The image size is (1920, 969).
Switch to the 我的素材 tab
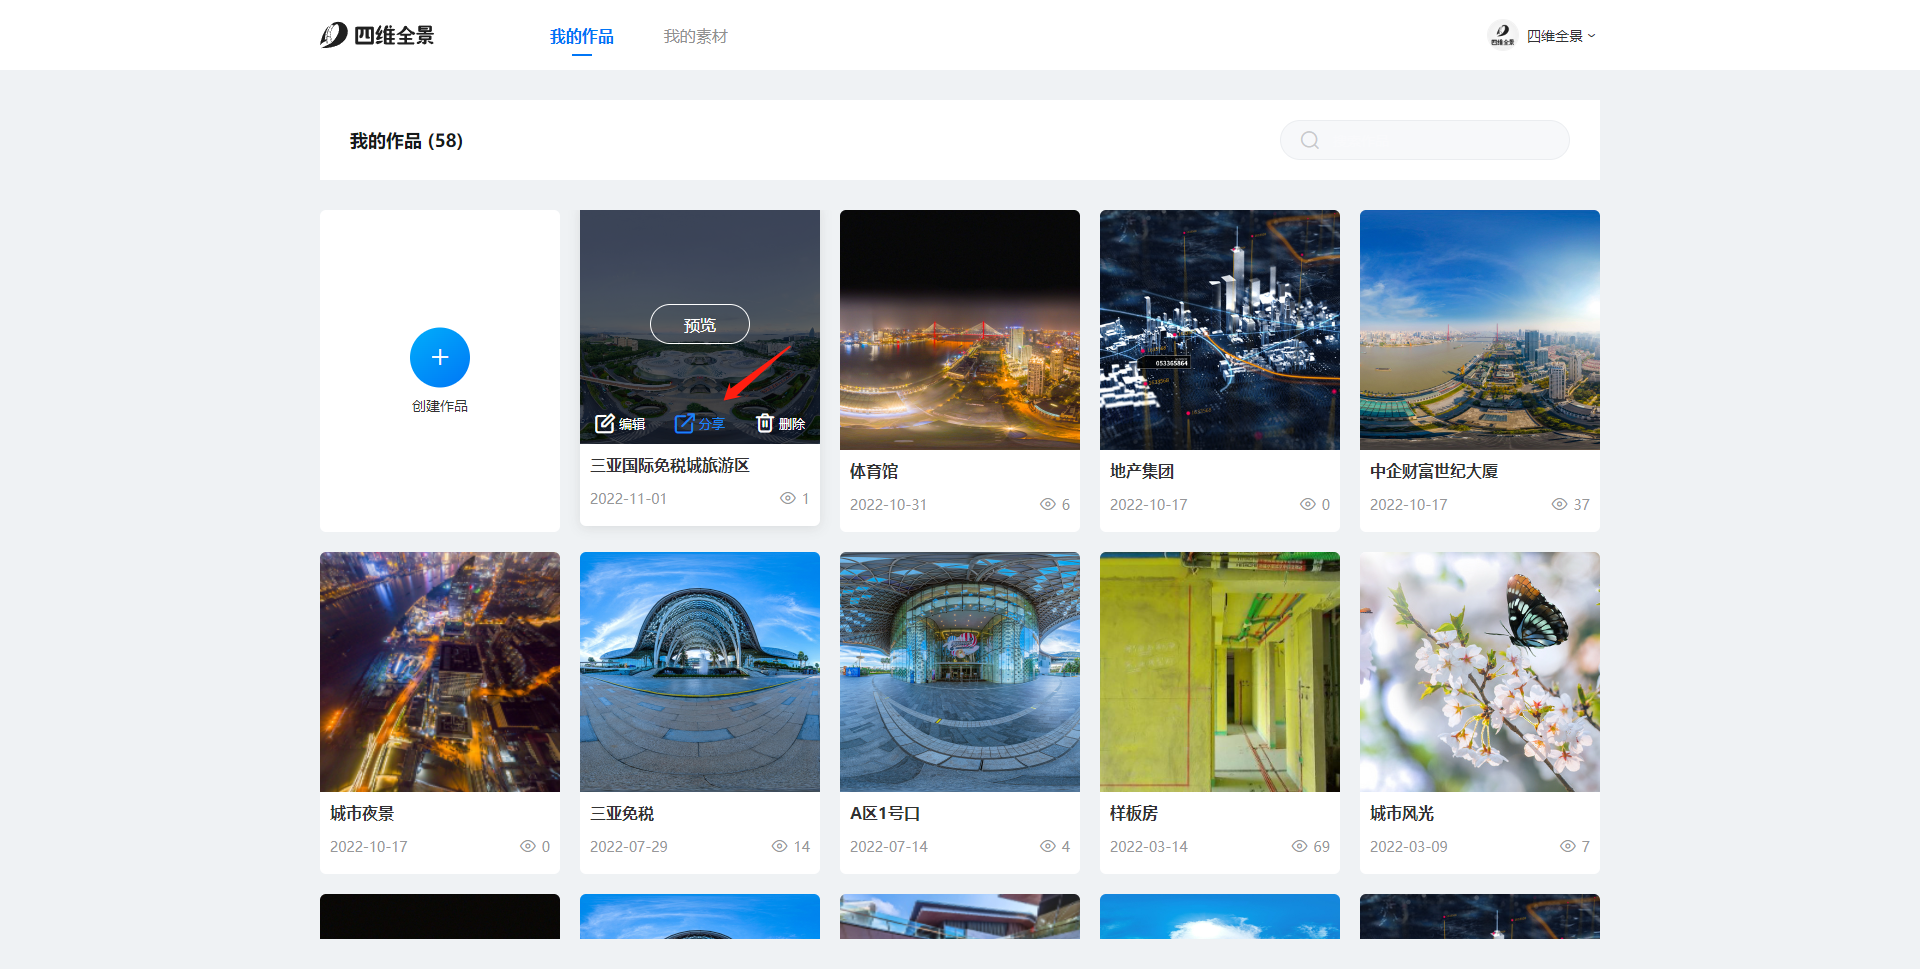point(695,36)
